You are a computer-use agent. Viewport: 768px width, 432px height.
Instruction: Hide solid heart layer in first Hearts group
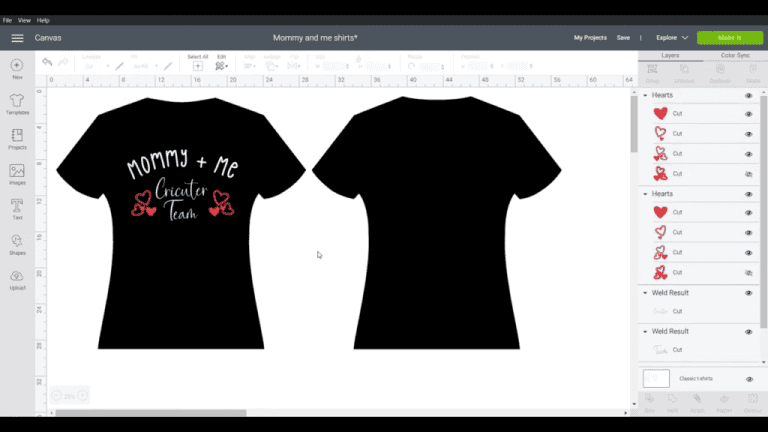pos(748,114)
